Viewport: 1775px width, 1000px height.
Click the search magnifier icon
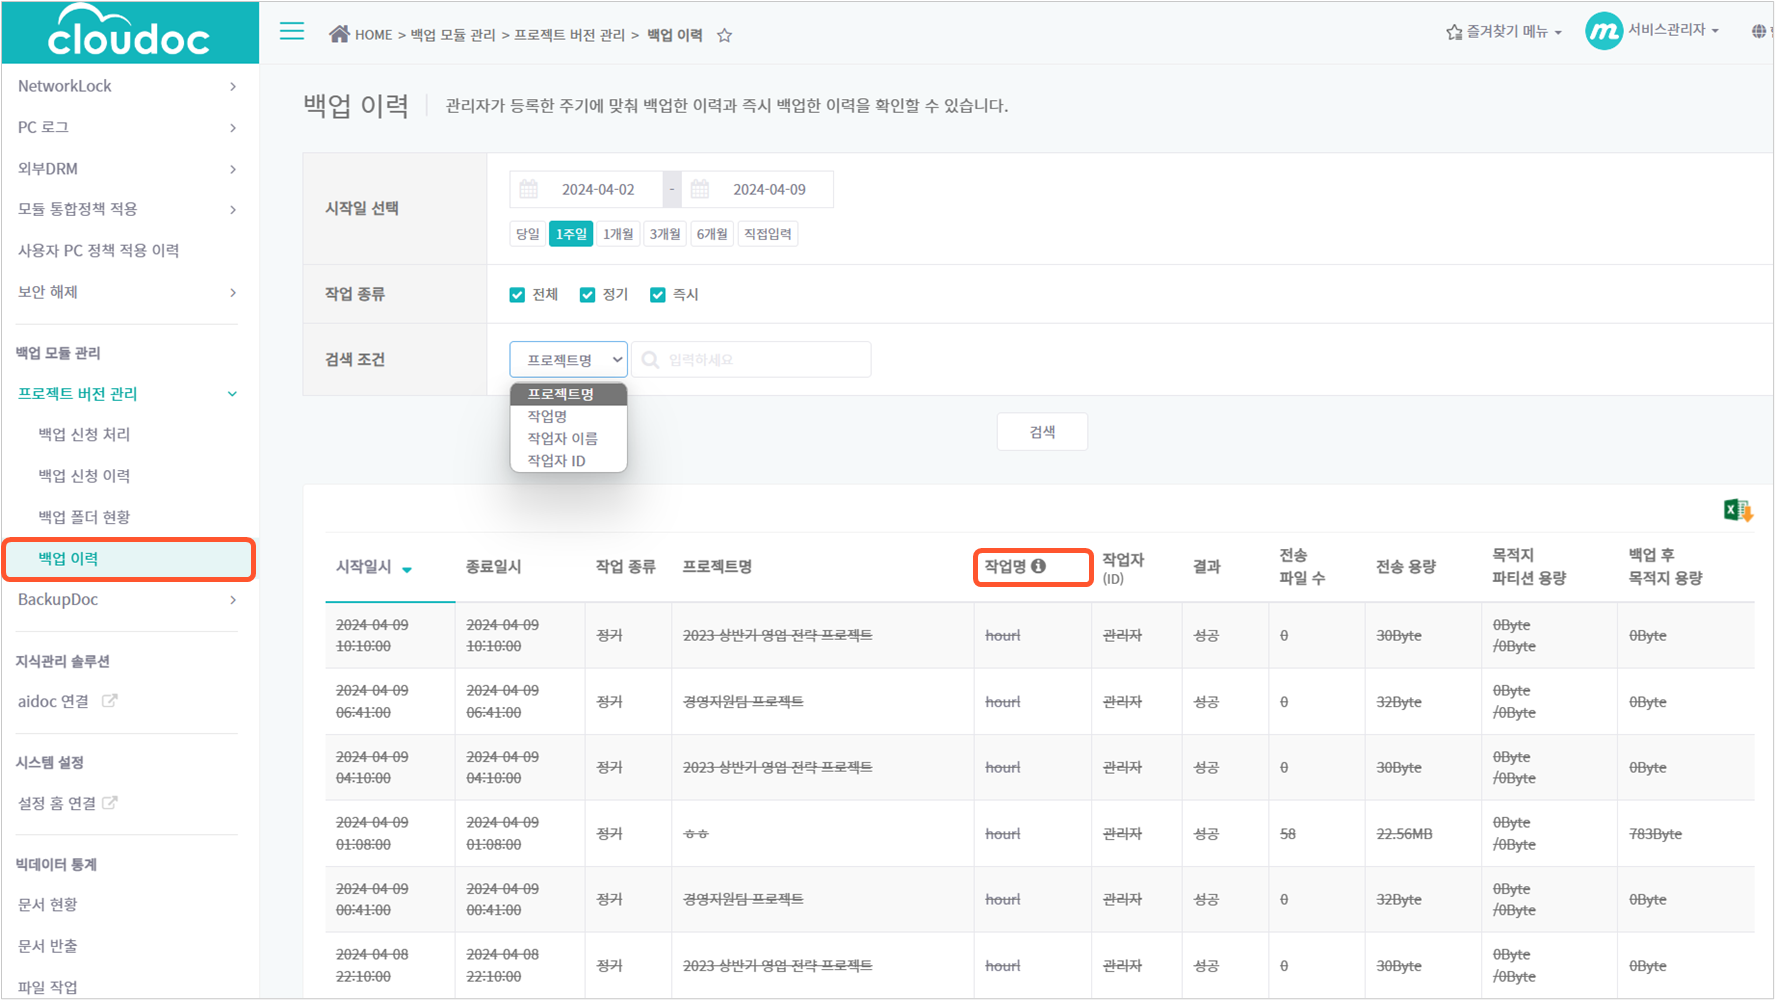(650, 360)
